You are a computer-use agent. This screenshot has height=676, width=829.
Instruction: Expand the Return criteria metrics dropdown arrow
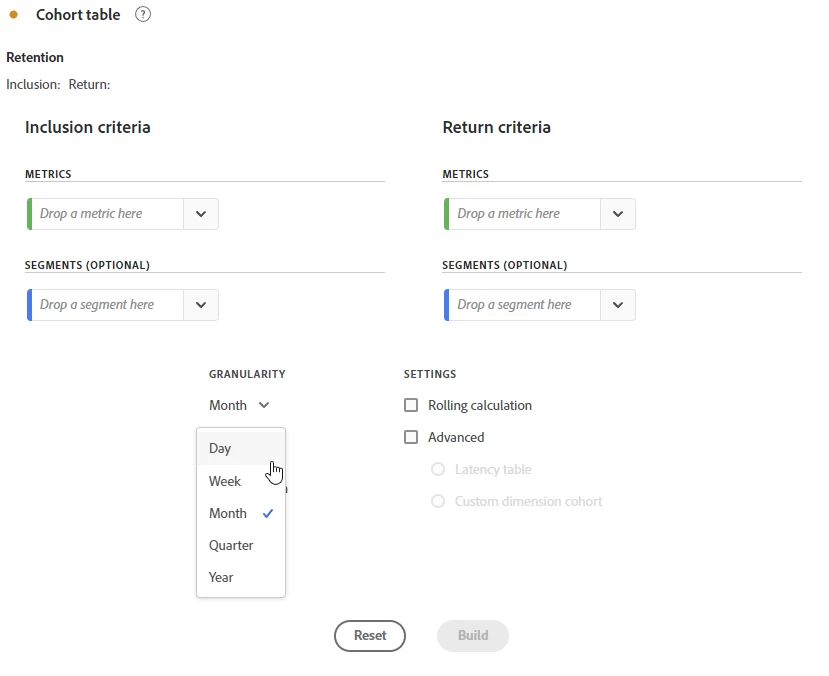[x=618, y=214]
